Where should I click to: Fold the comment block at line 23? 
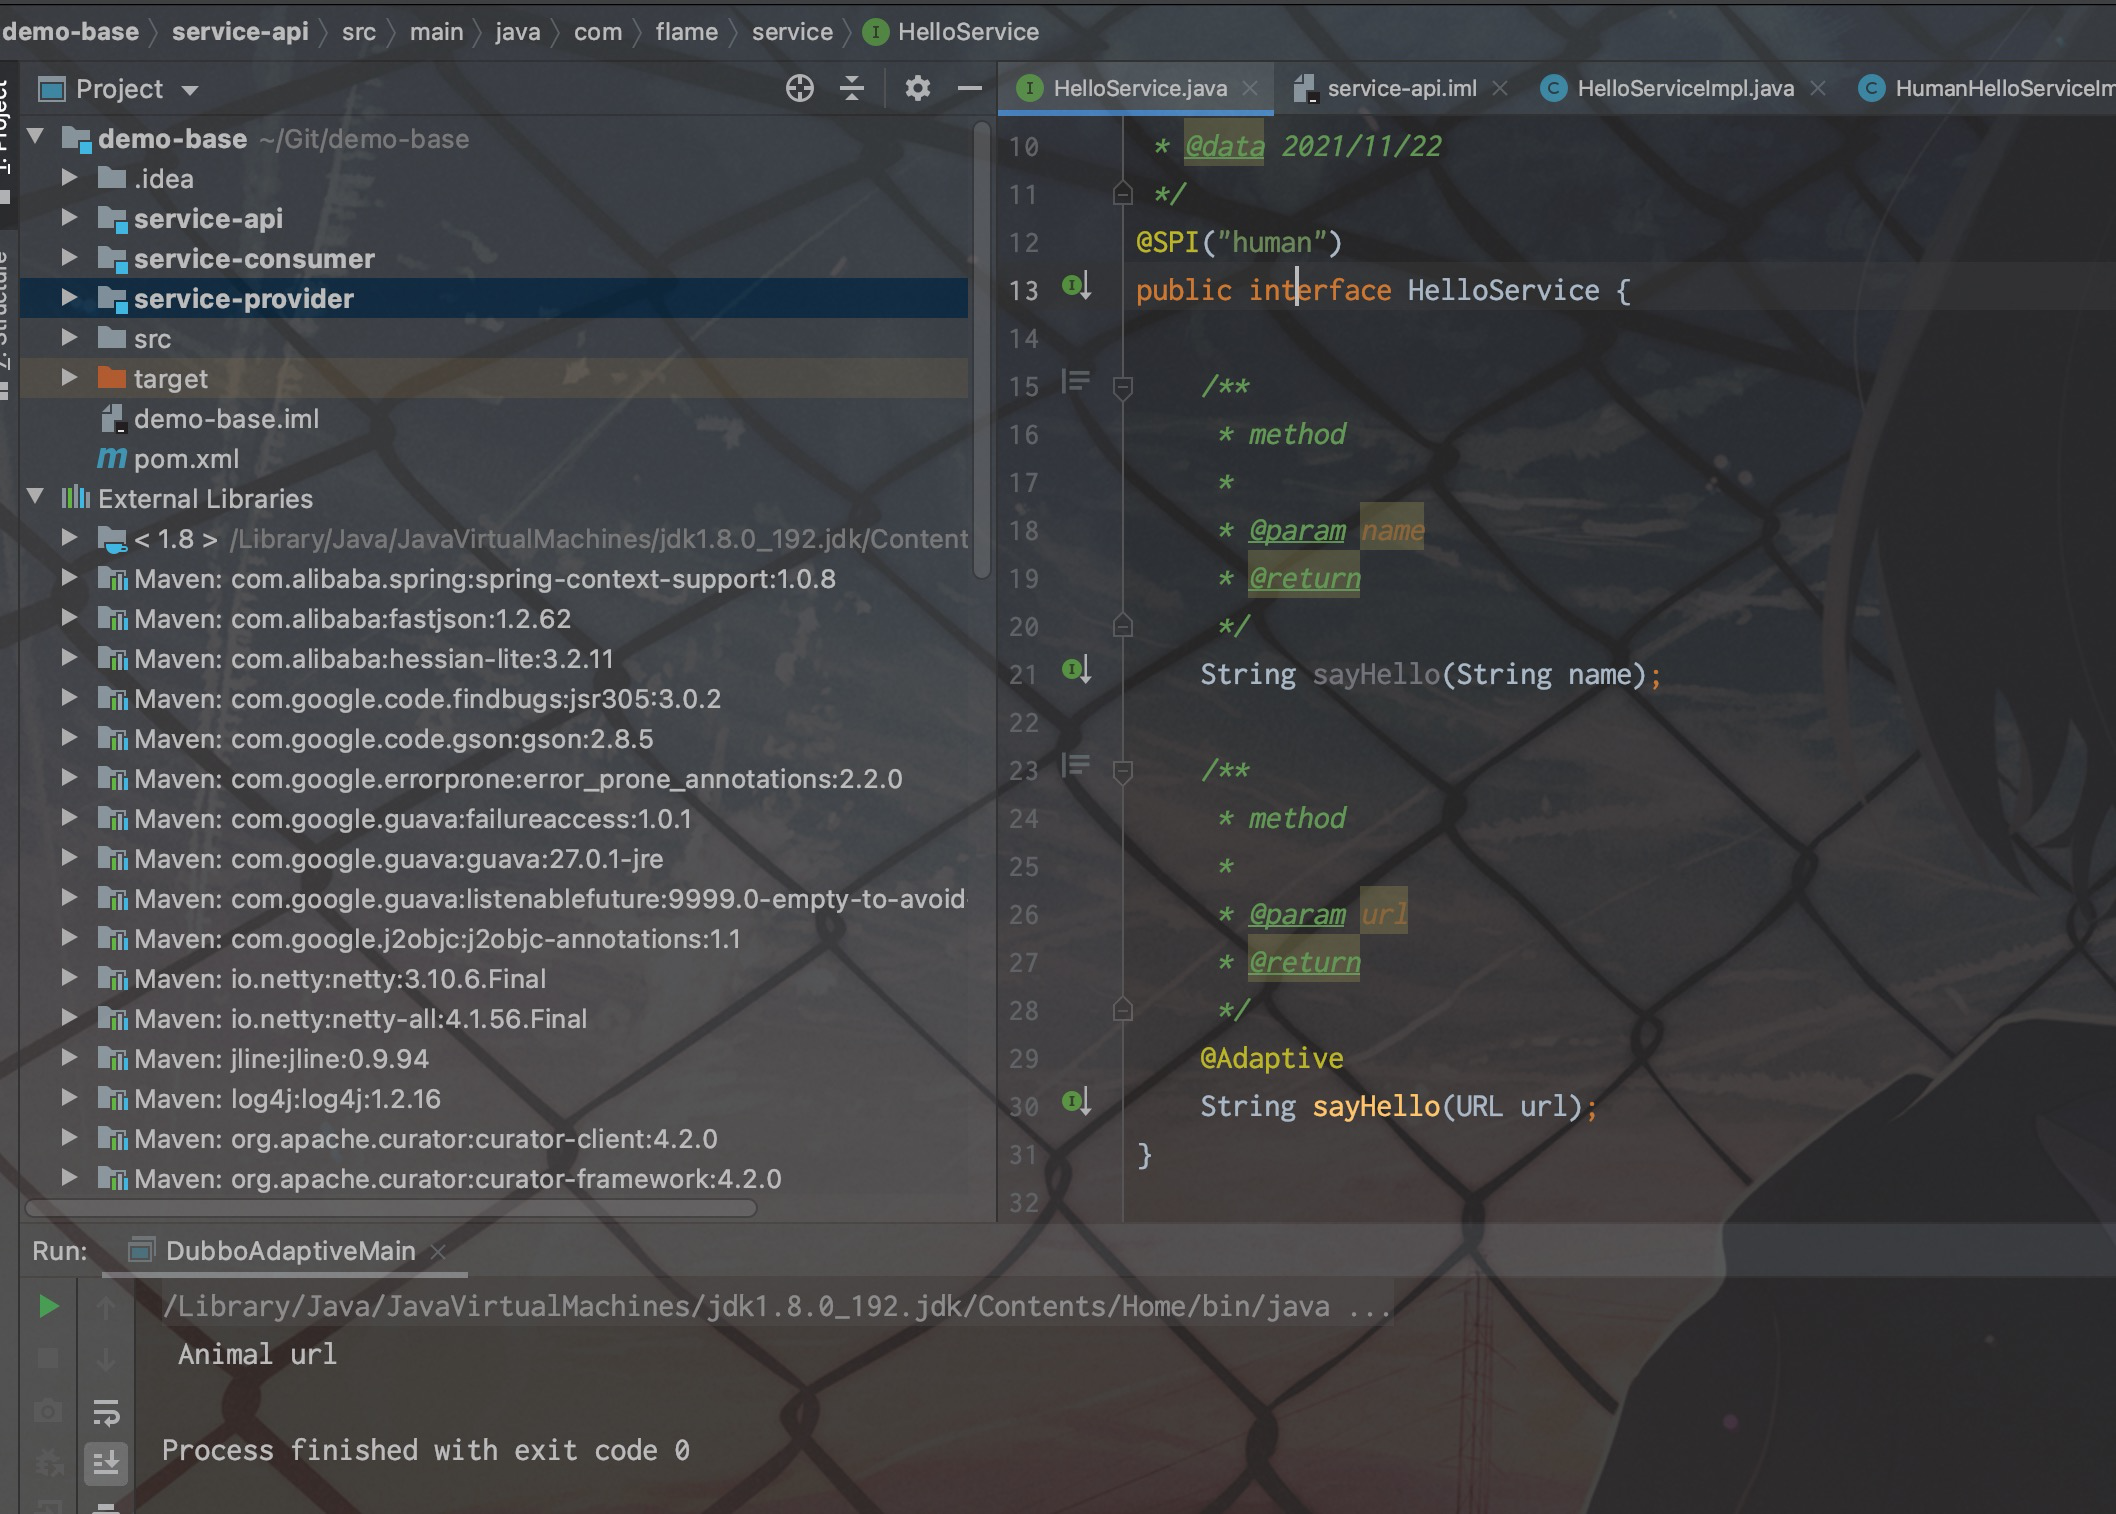click(x=1122, y=770)
